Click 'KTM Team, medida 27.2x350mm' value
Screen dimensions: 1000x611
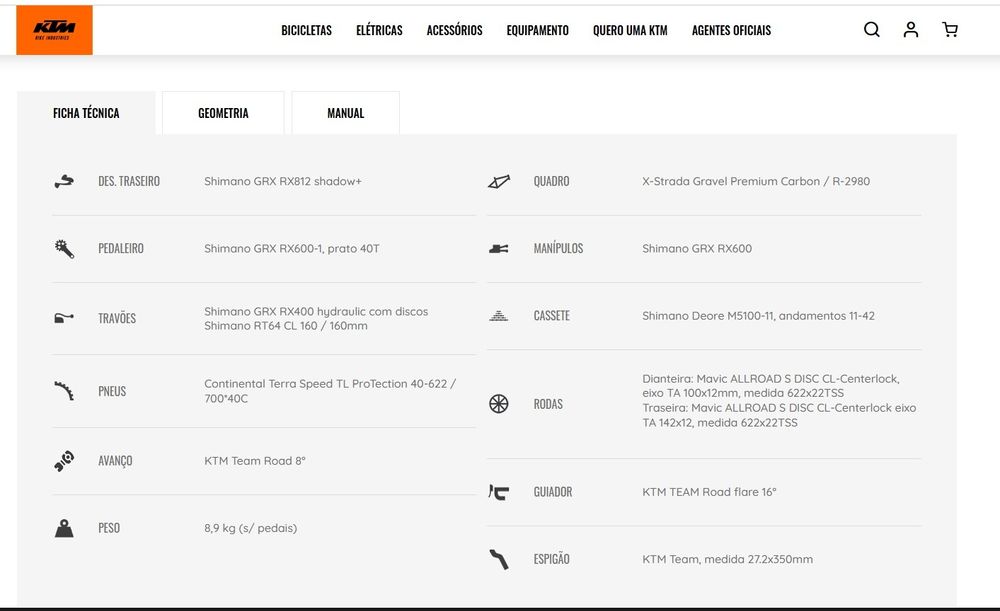click(727, 559)
